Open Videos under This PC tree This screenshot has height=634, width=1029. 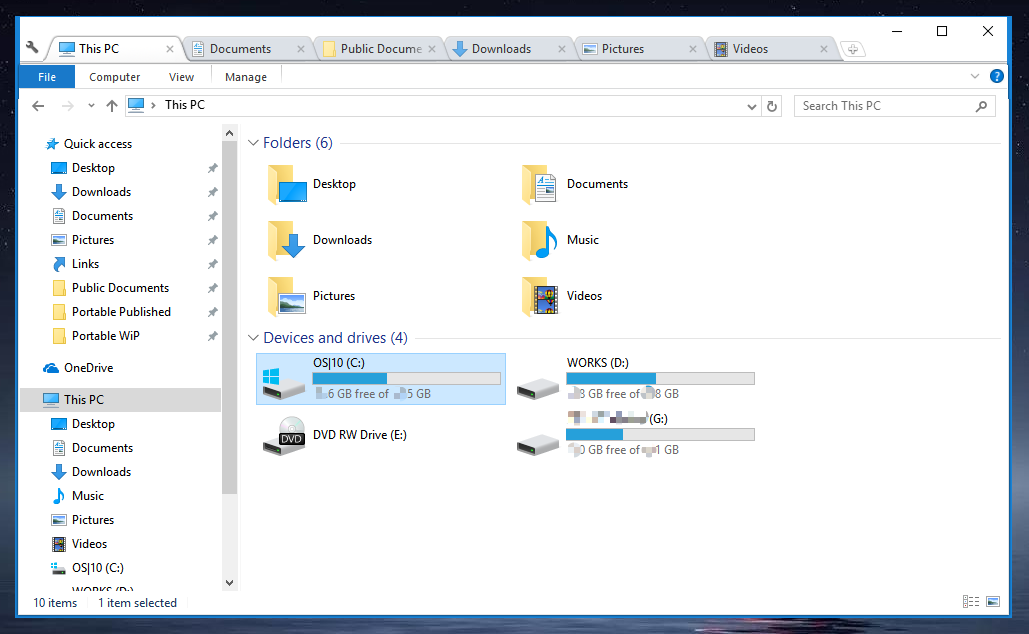[x=89, y=544]
